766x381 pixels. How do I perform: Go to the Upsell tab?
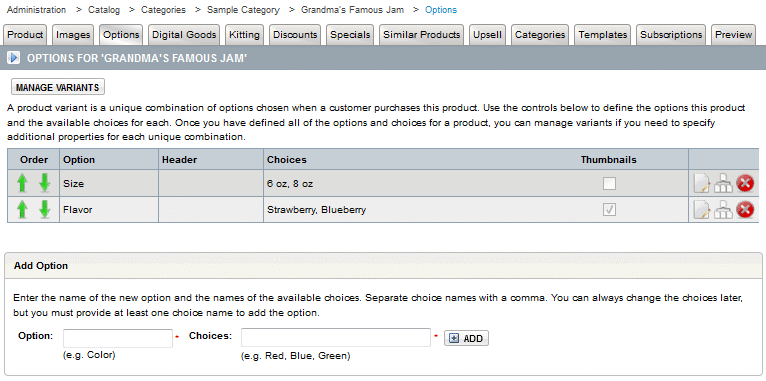(x=488, y=35)
